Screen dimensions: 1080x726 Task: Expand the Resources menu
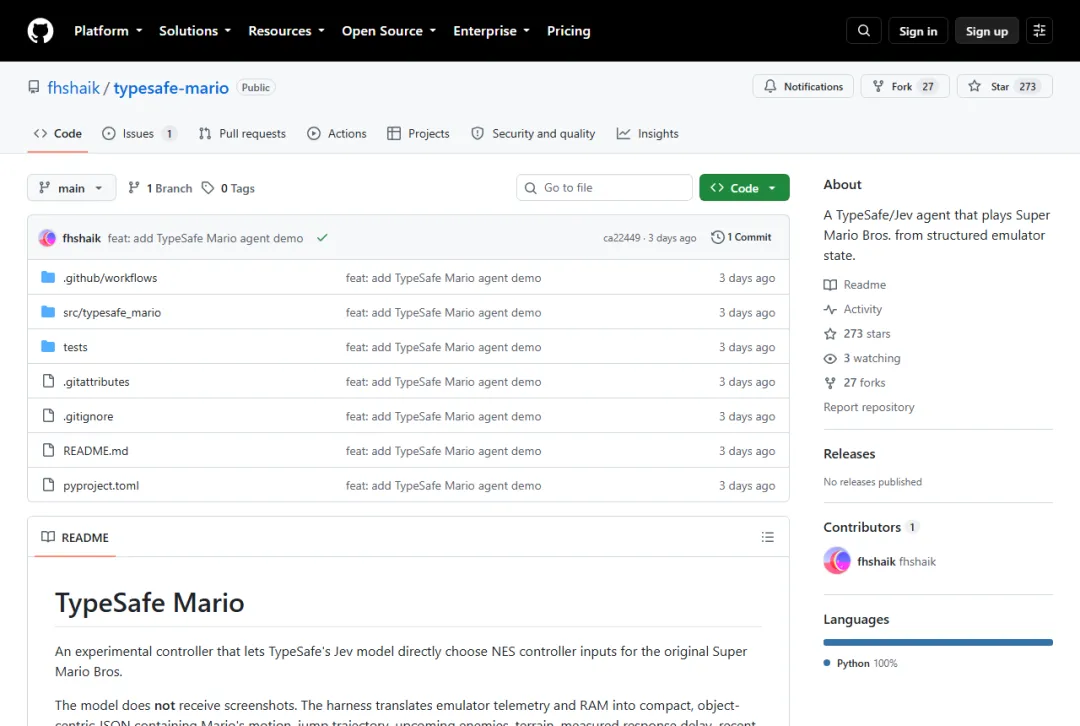(287, 31)
